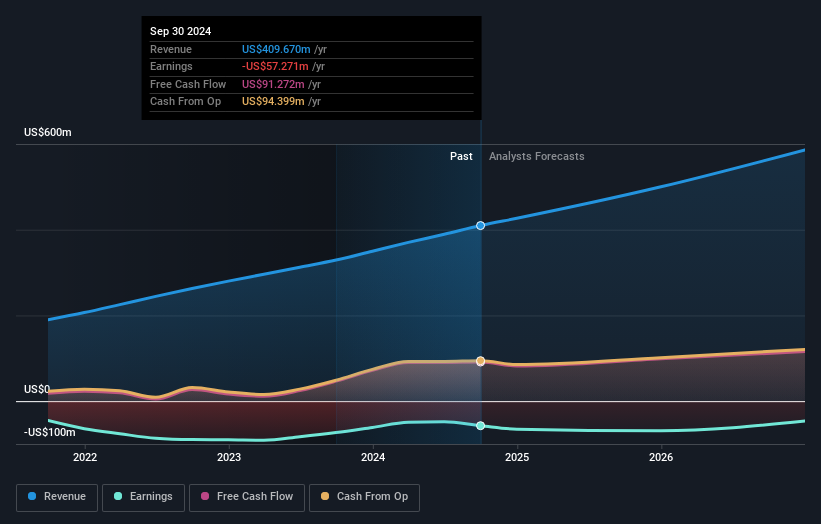
Task: Click the 'Analysts Forecasts' label
Action: [x=537, y=156]
